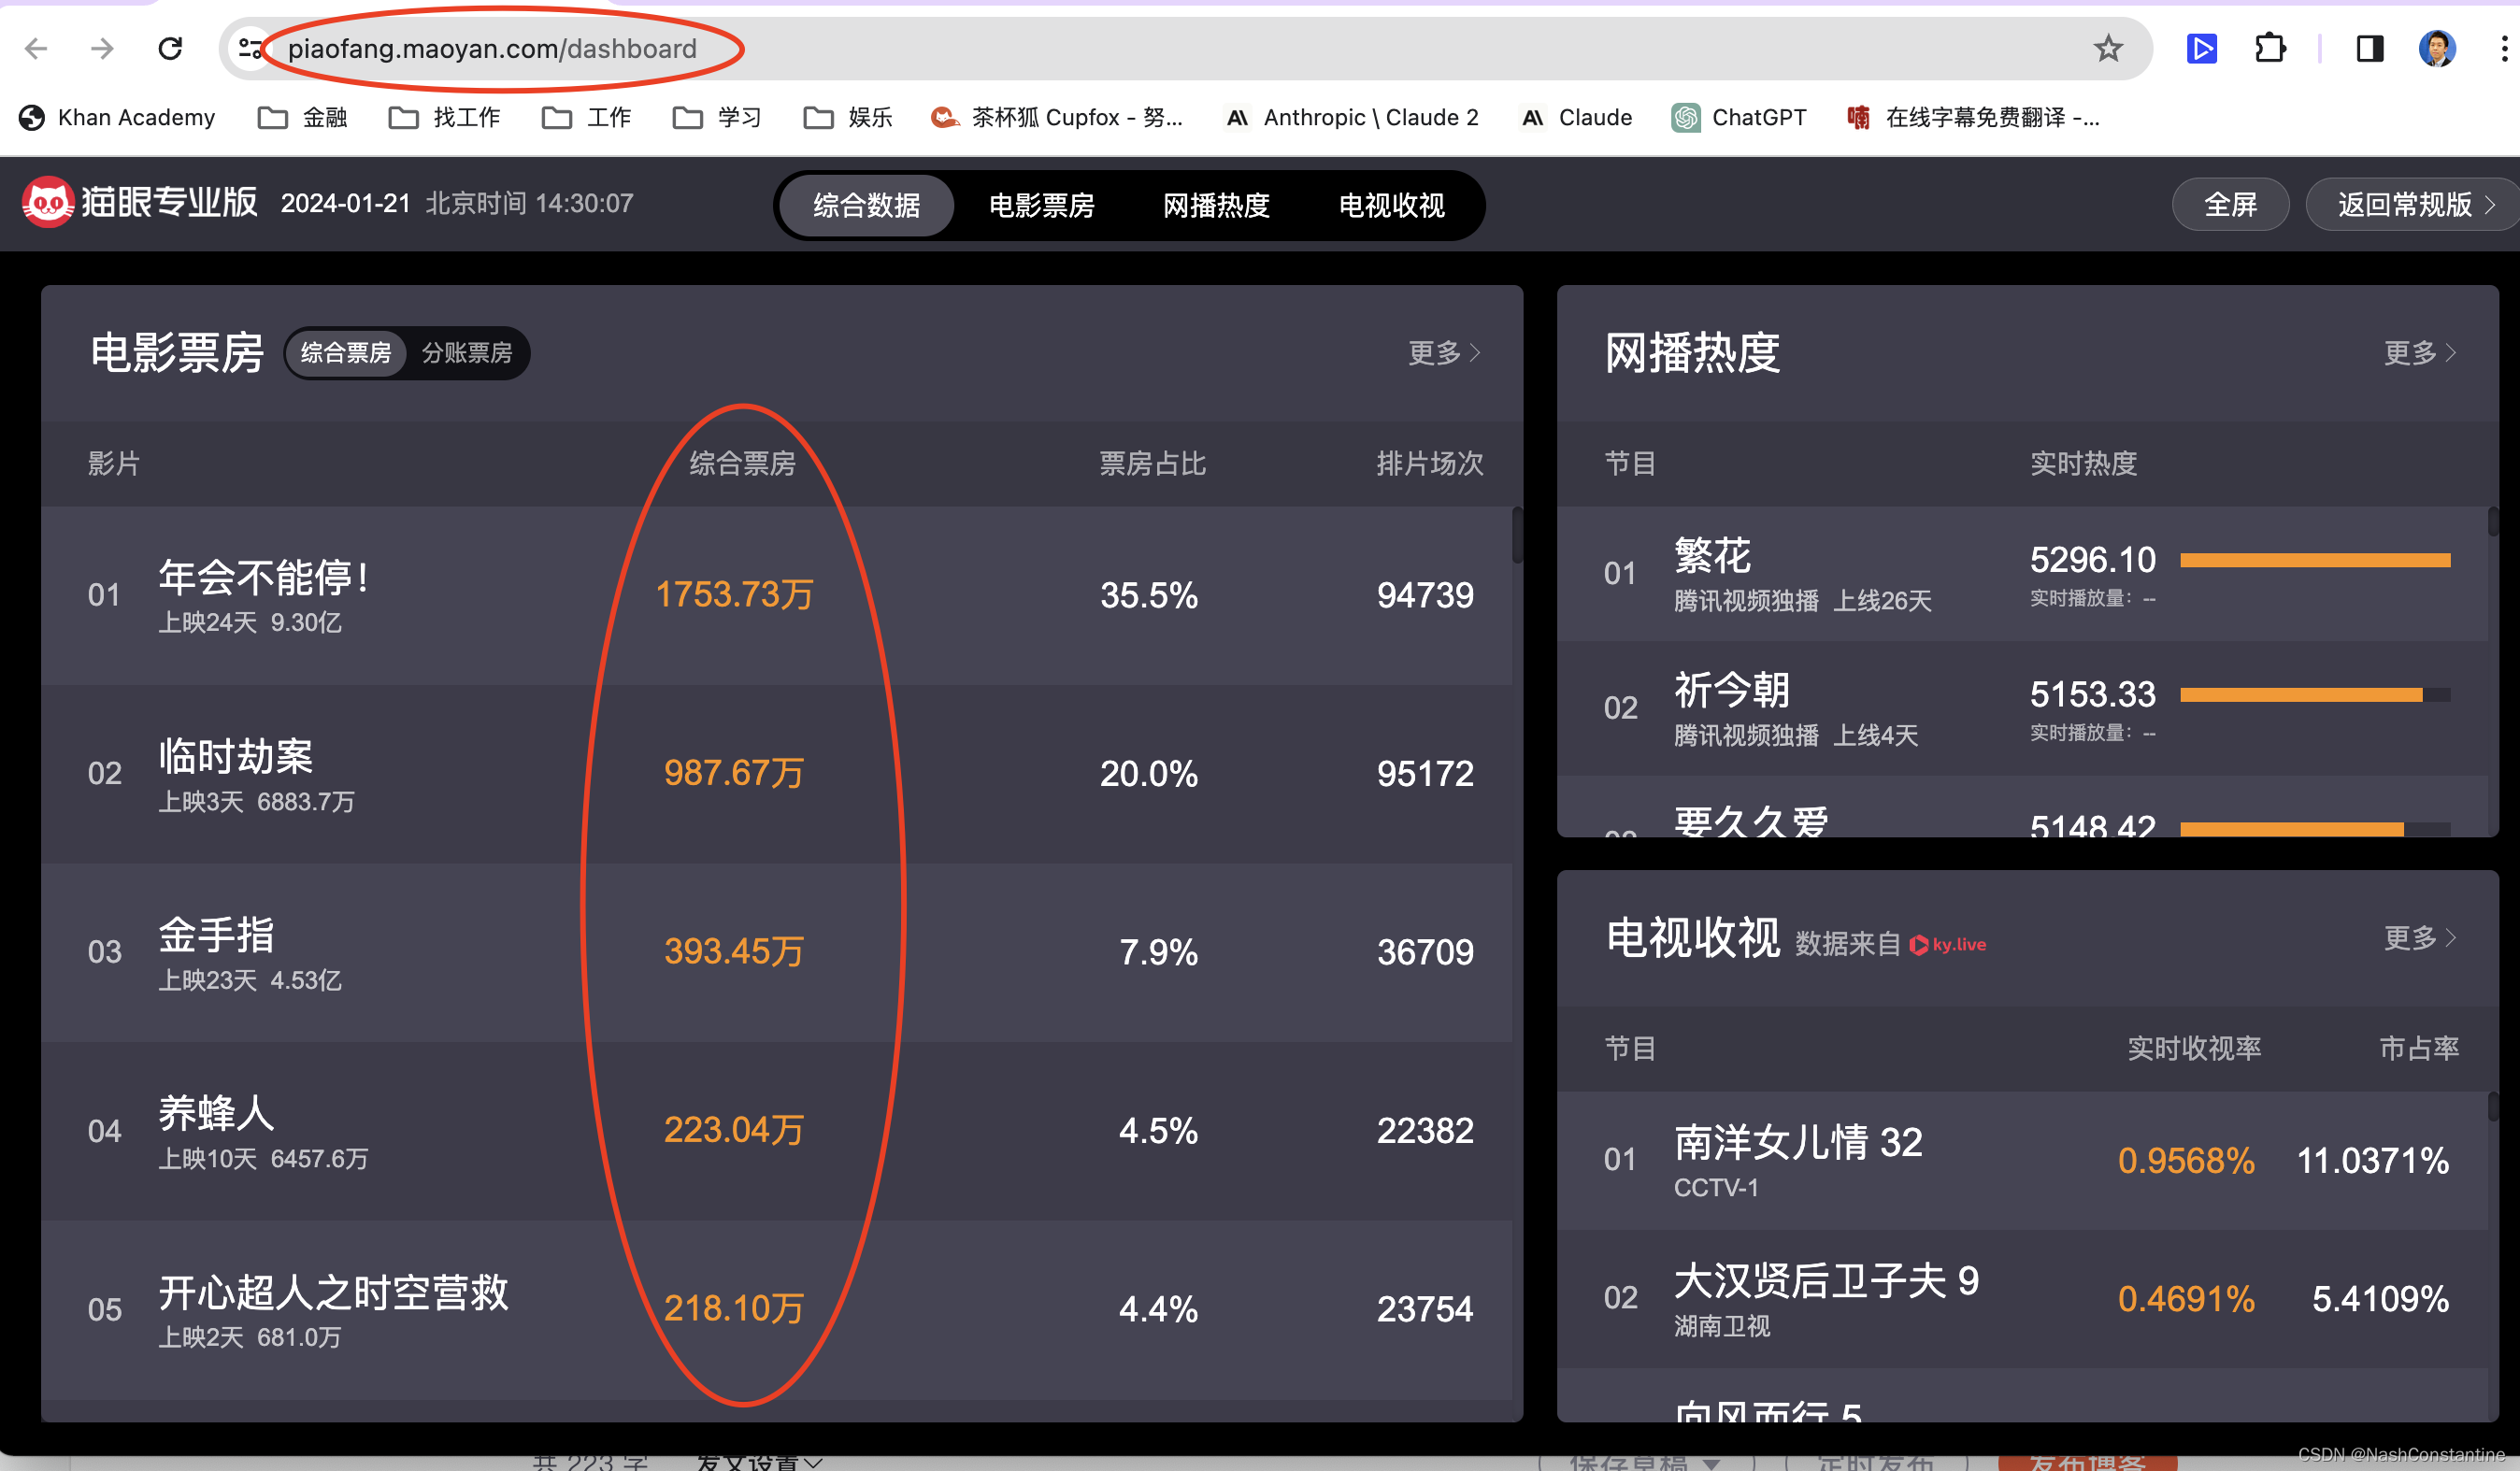Click the 全屏 fullscreen button
Image resolution: width=2520 pixels, height=1471 pixels.
(2230, 205)
